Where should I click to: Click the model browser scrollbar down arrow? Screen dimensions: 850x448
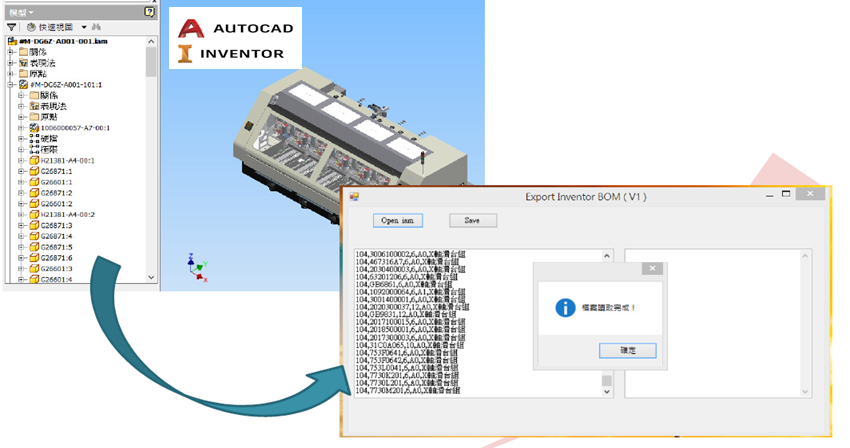pyautogui.click(x=151, y=277)
